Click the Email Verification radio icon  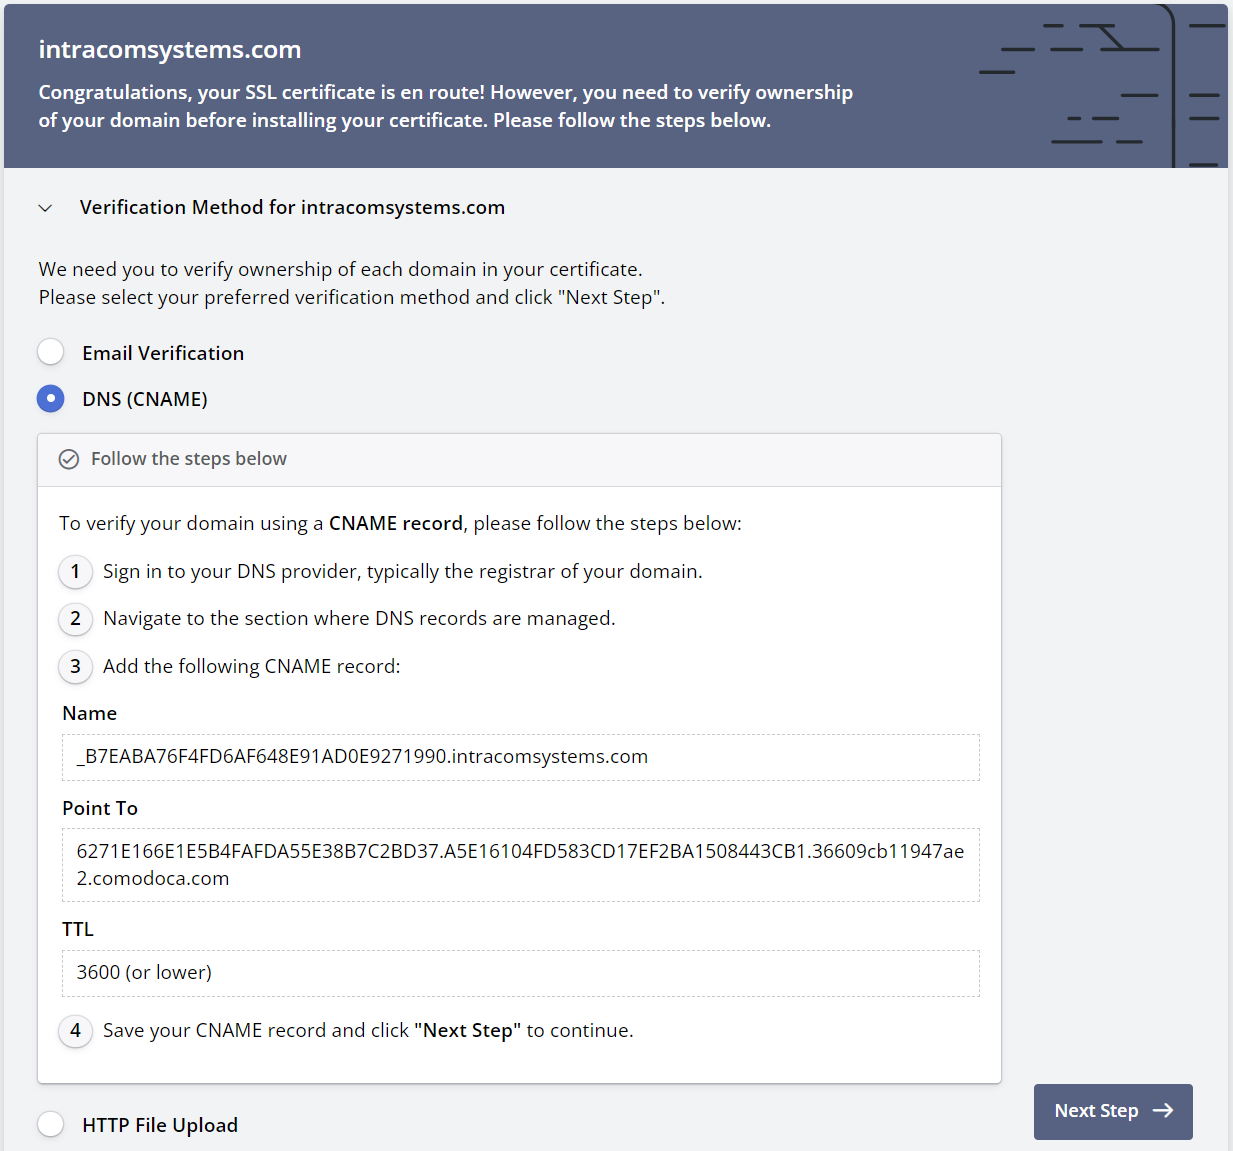tap(50, 352)
